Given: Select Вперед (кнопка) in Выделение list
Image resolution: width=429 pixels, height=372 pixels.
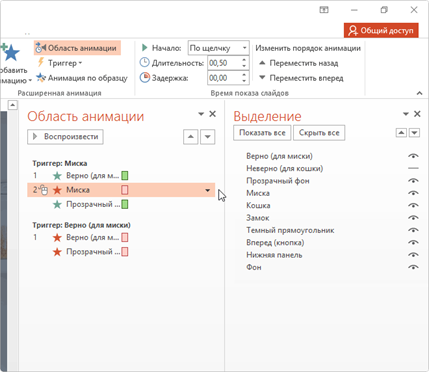Looking at the screenshot, I should pos(275,242).
